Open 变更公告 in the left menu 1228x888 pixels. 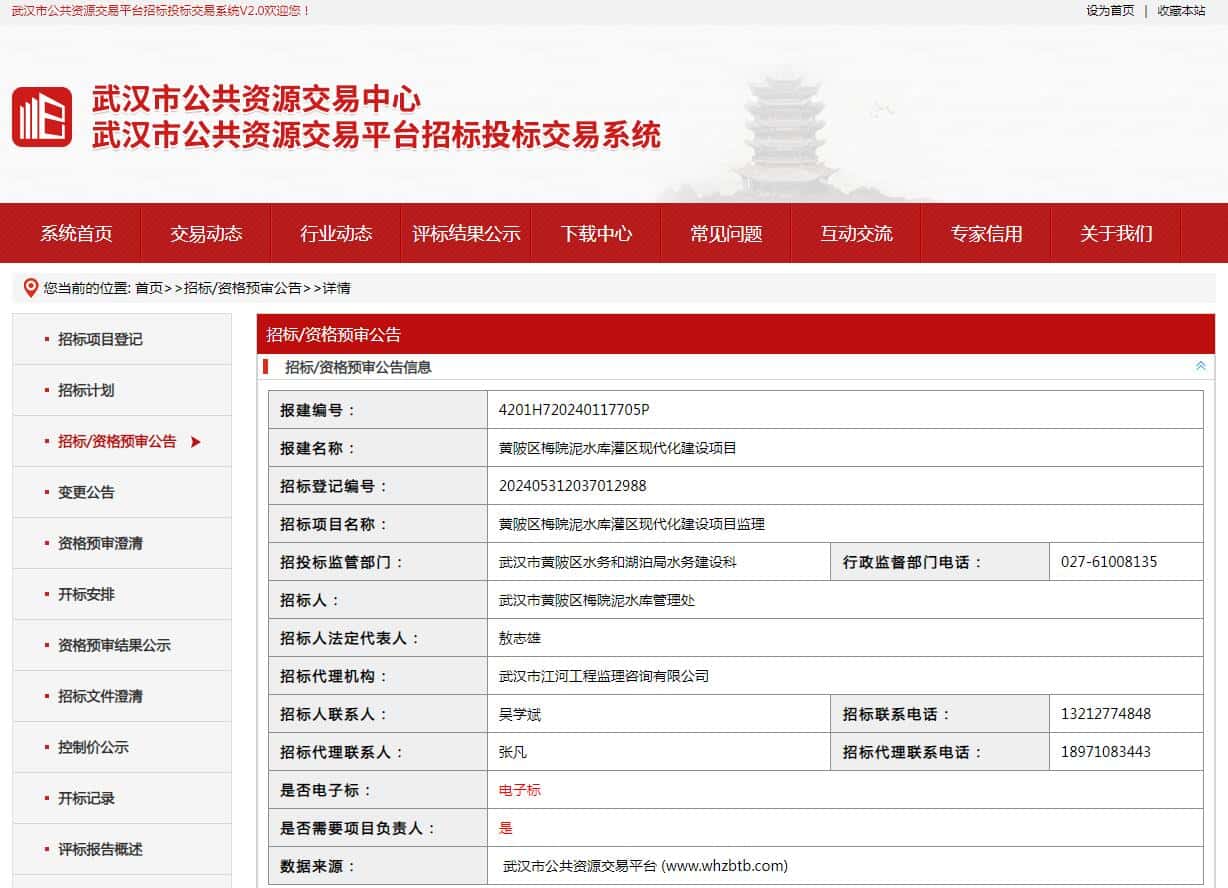click(86, 493)
